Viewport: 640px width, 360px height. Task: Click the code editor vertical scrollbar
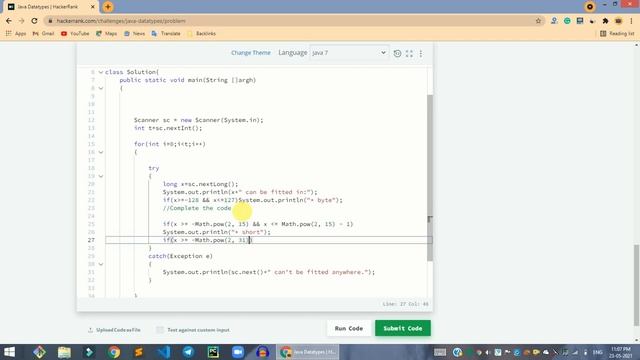click(x=430, y=178)
